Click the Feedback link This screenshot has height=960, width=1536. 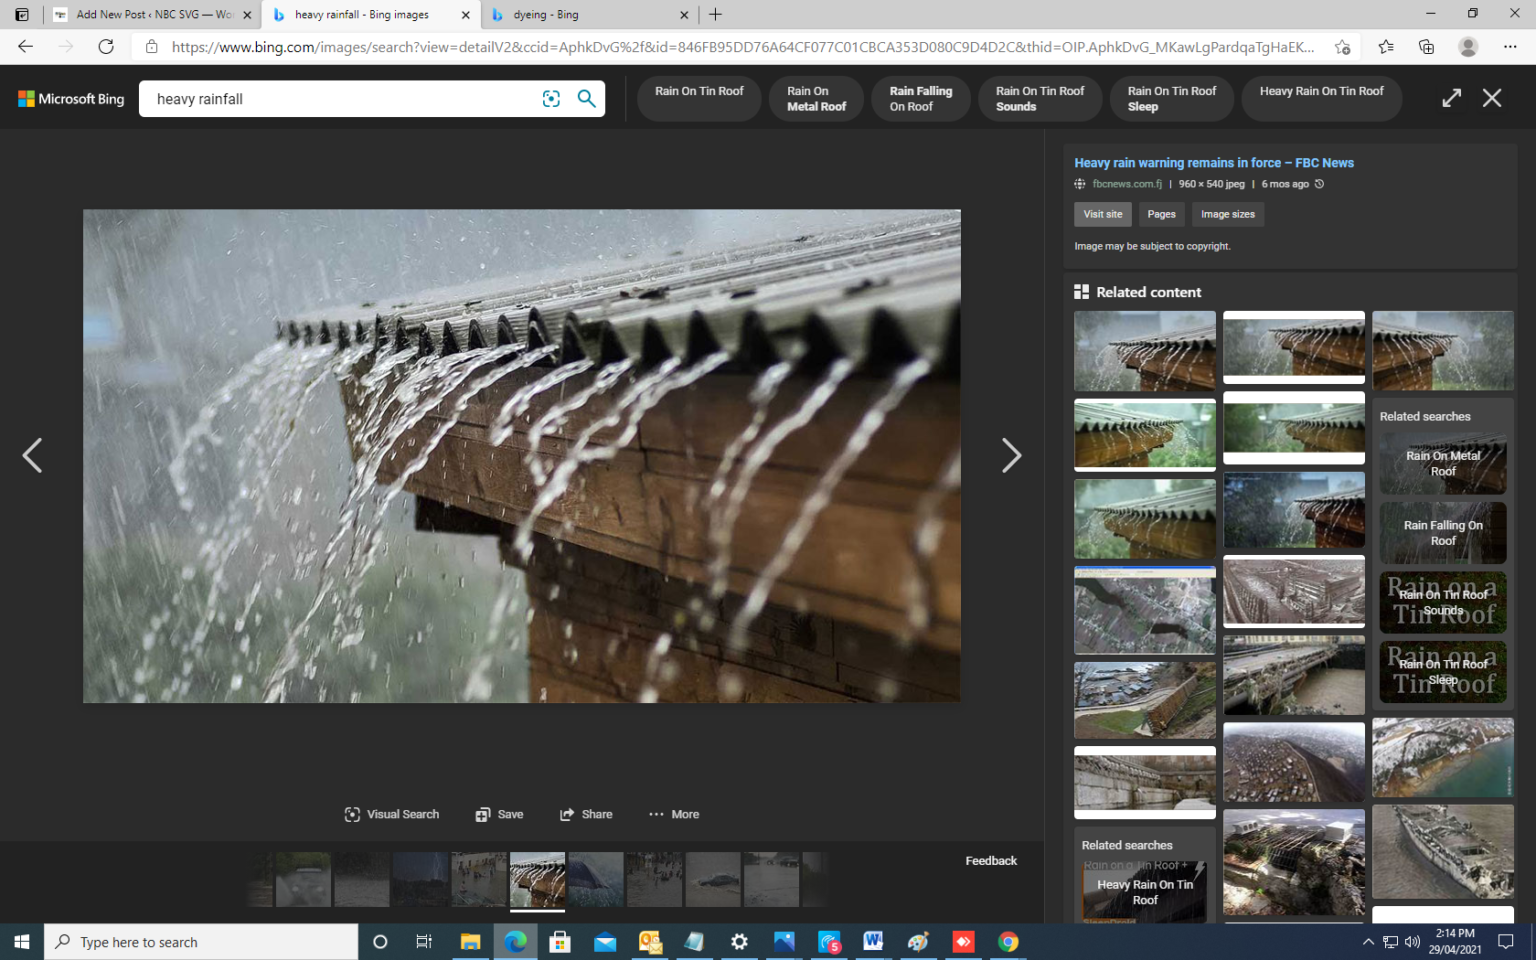[990, 861]
